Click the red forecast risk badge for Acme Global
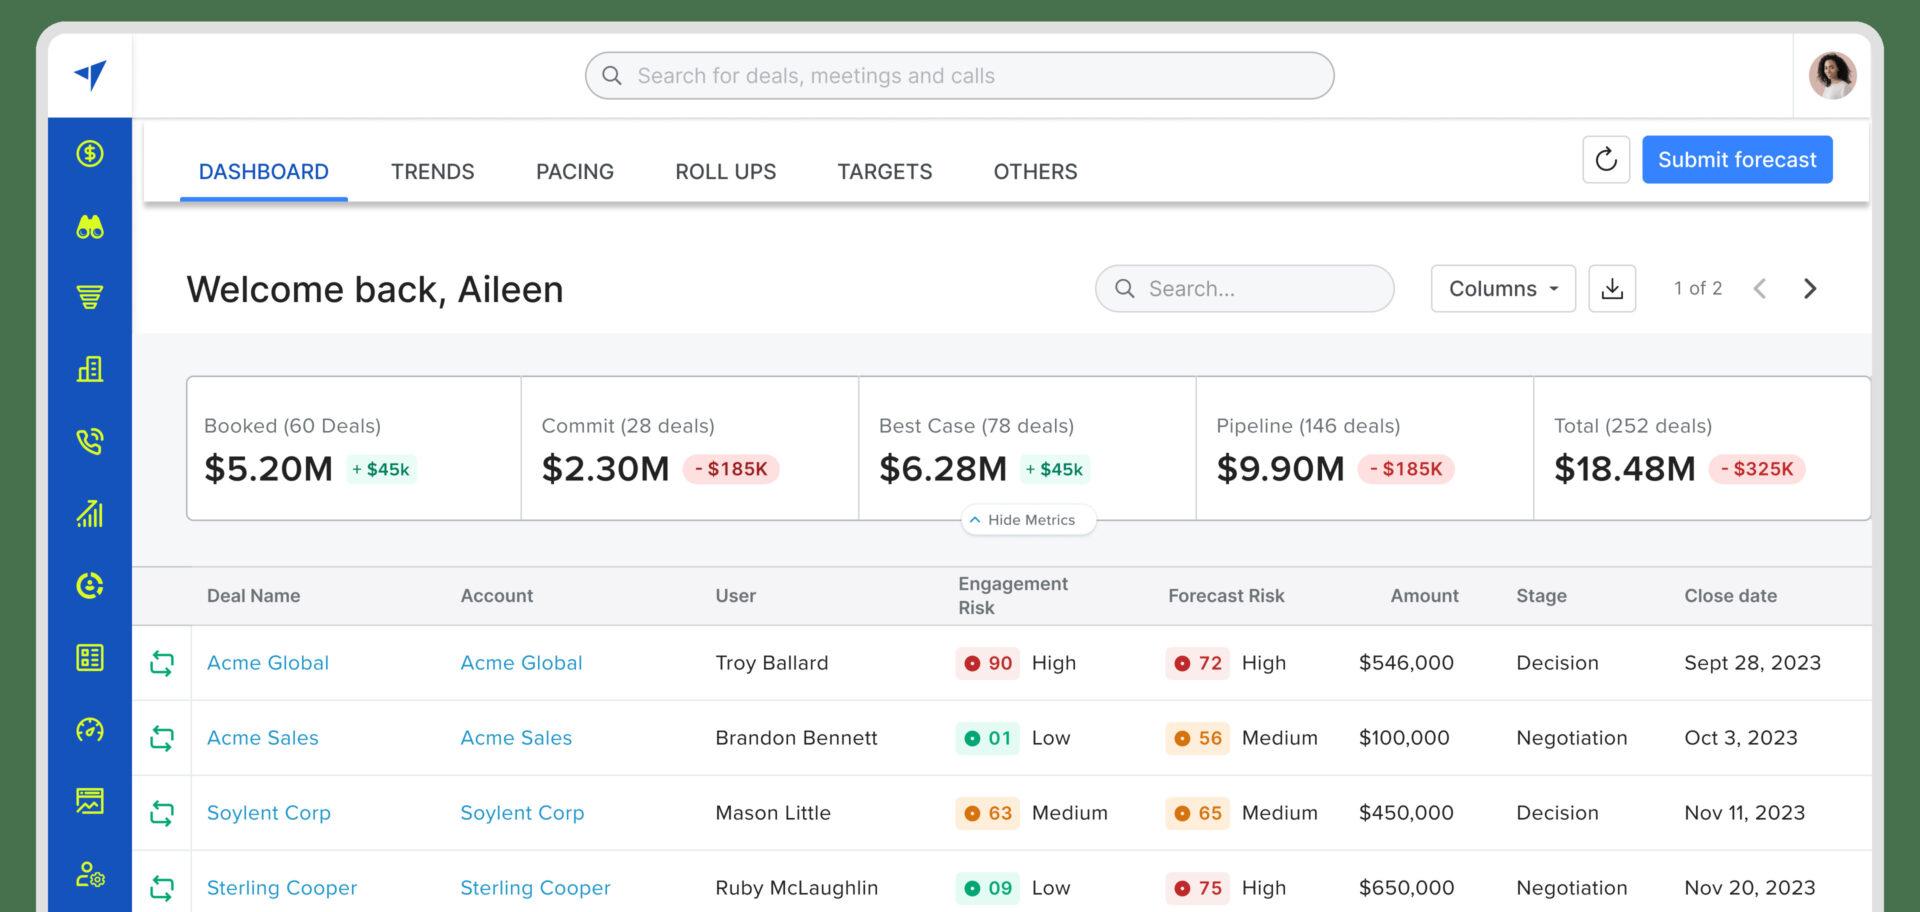 coord(1197,662)
